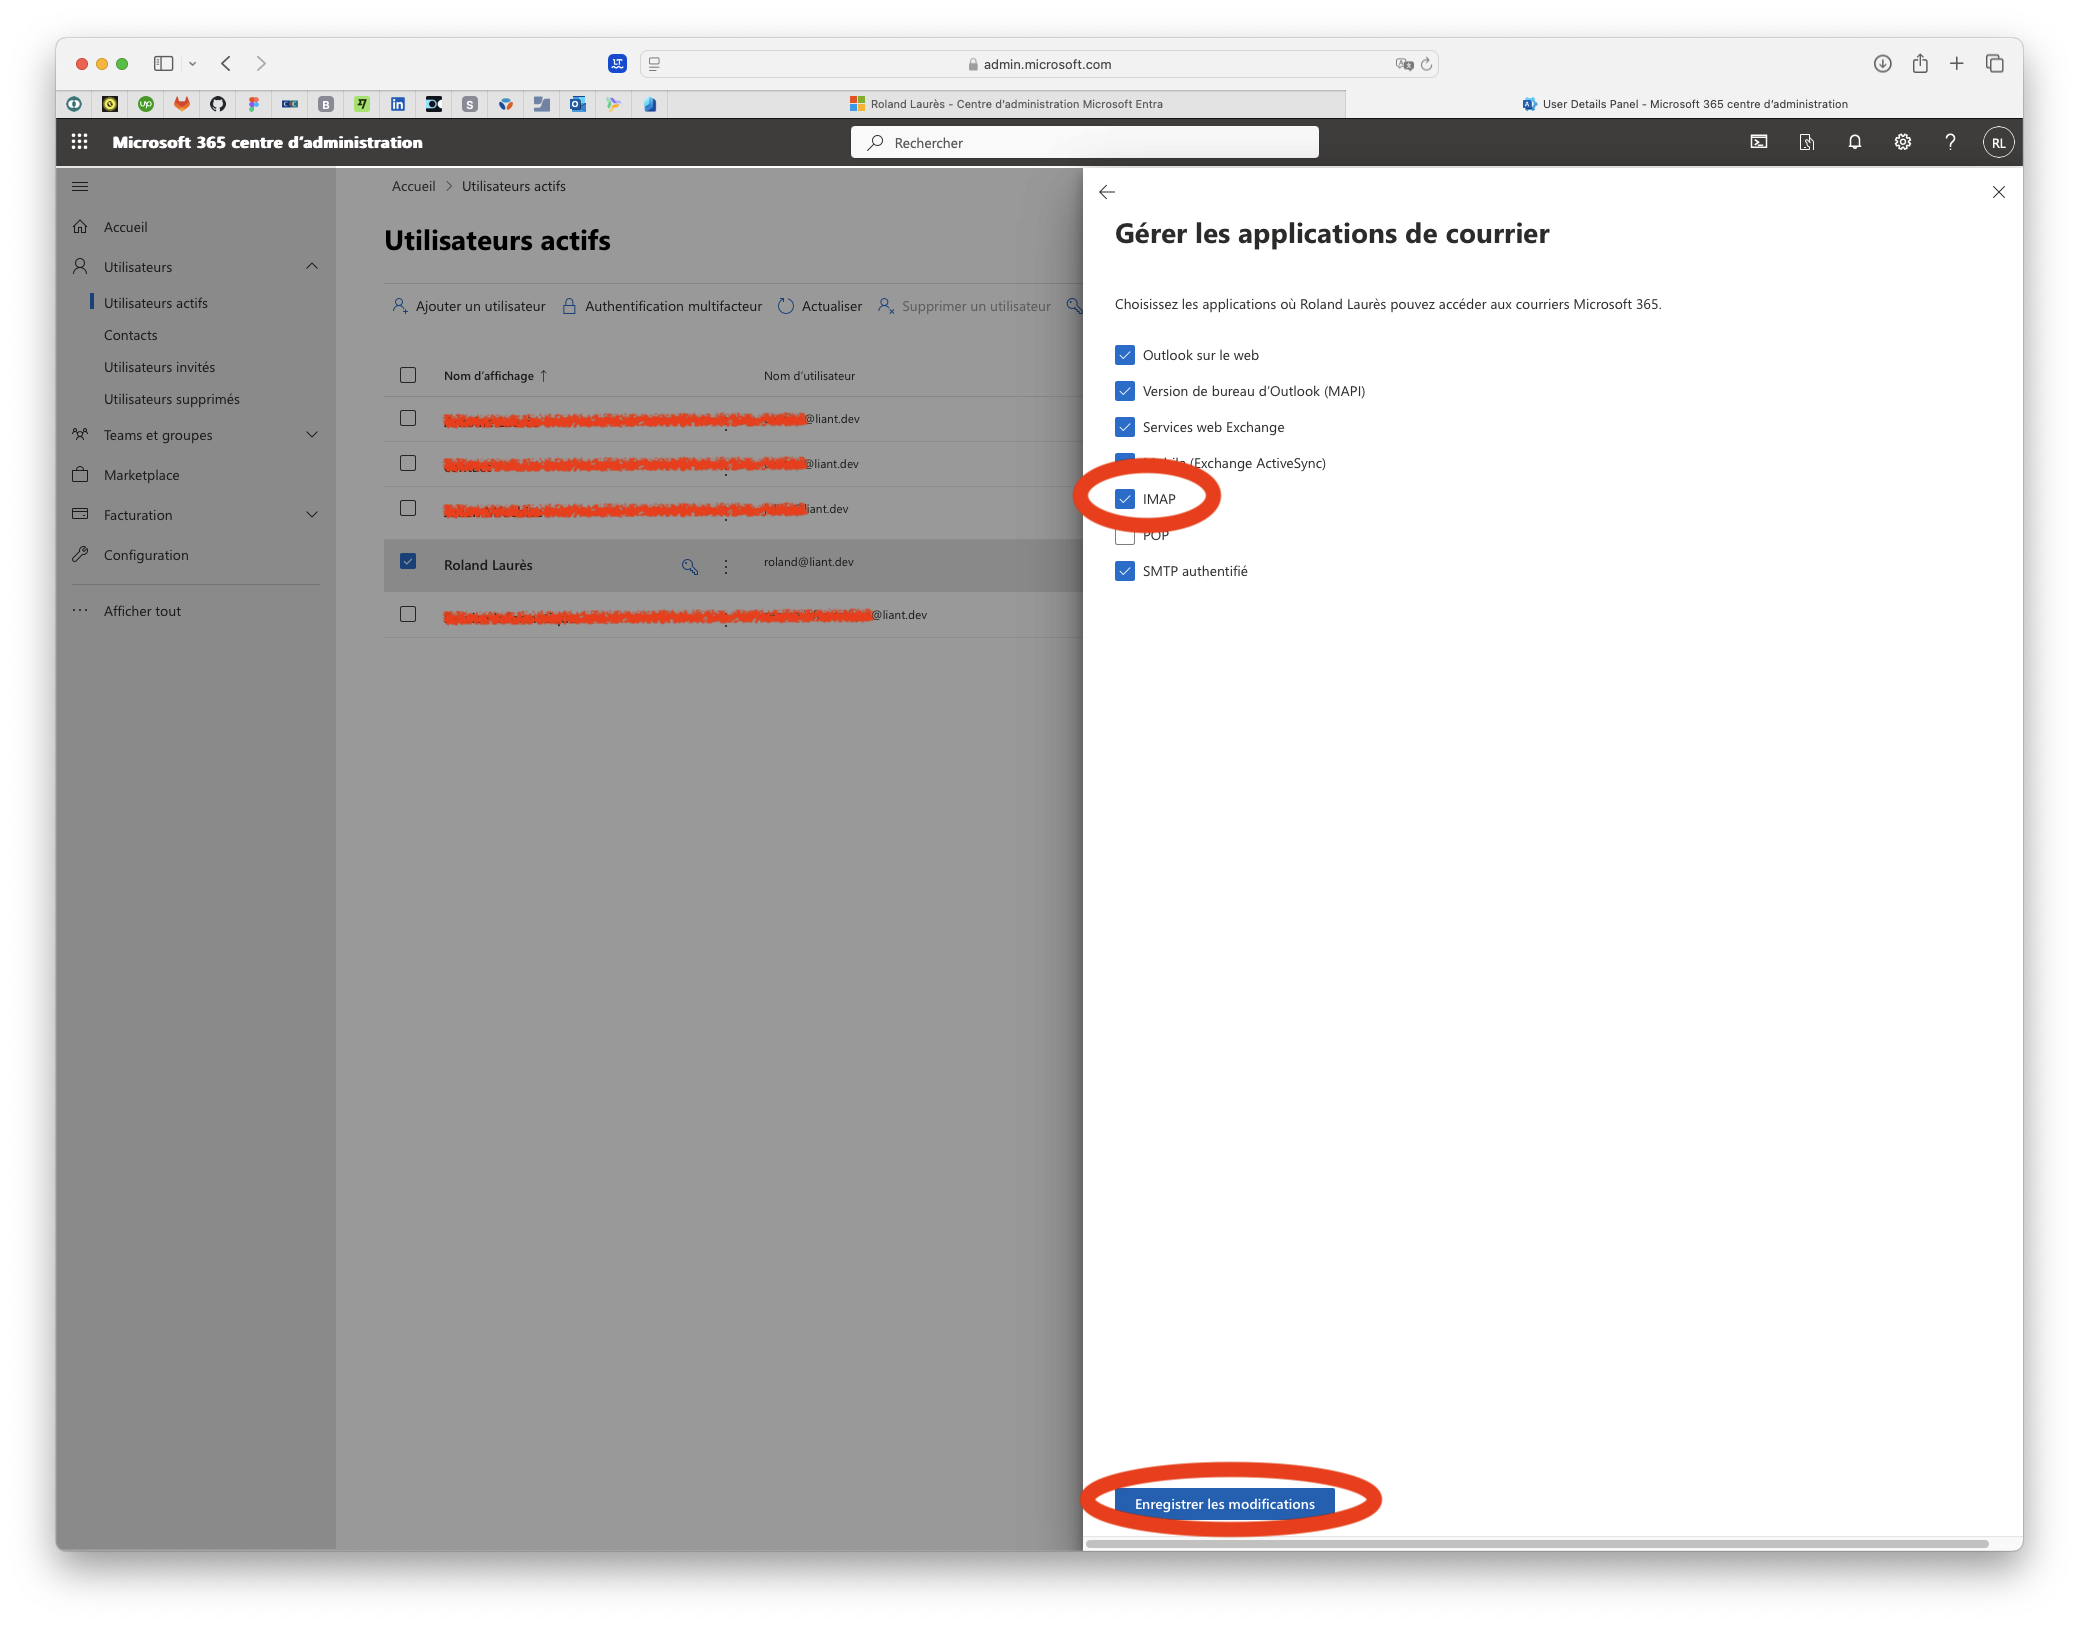
Task: Check the first redacted user's row checkbox
Action: (408, 418)
